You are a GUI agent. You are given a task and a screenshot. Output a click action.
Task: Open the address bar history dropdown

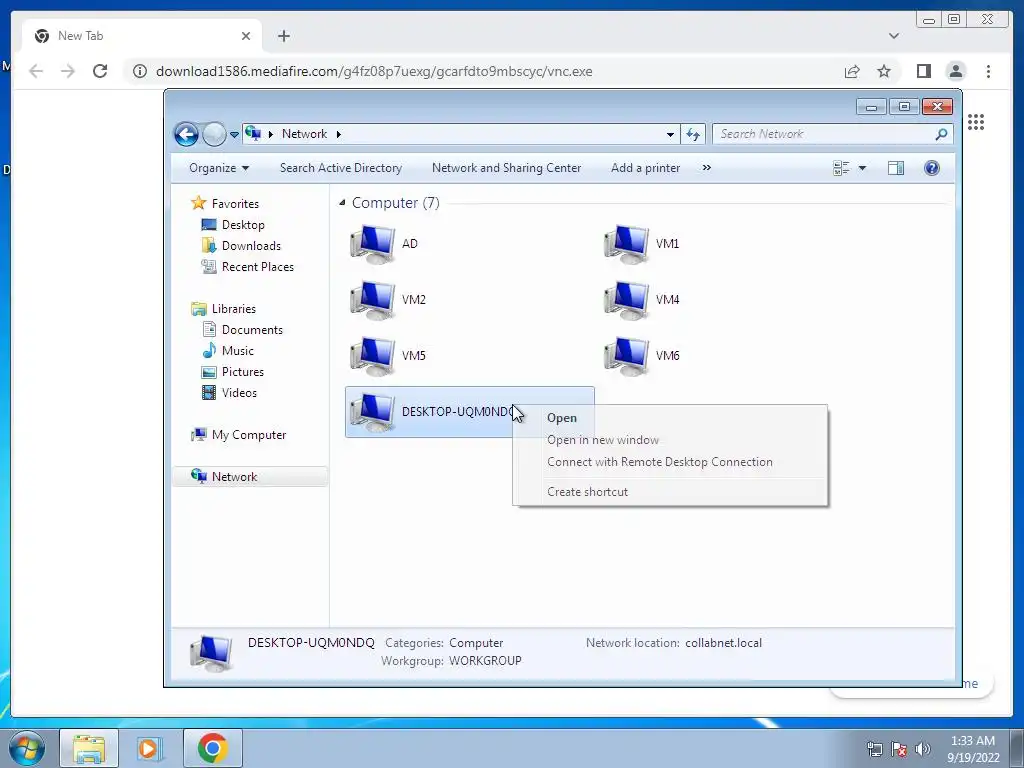click(670, 135)
